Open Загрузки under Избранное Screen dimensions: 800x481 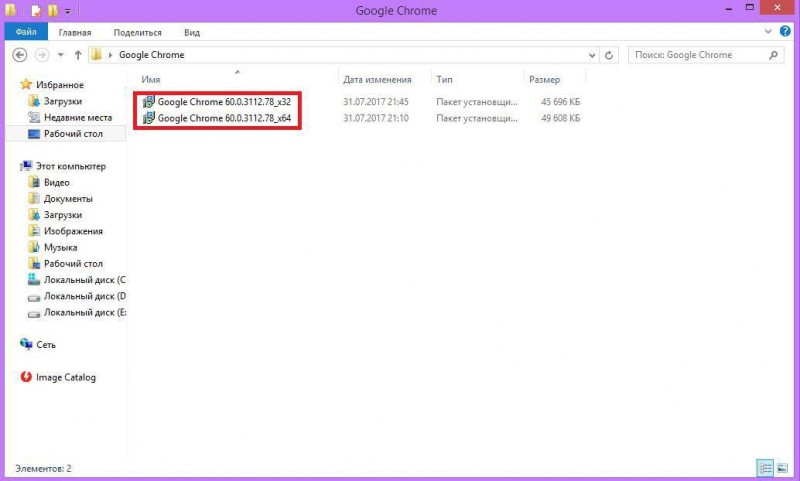click(63, 101)
